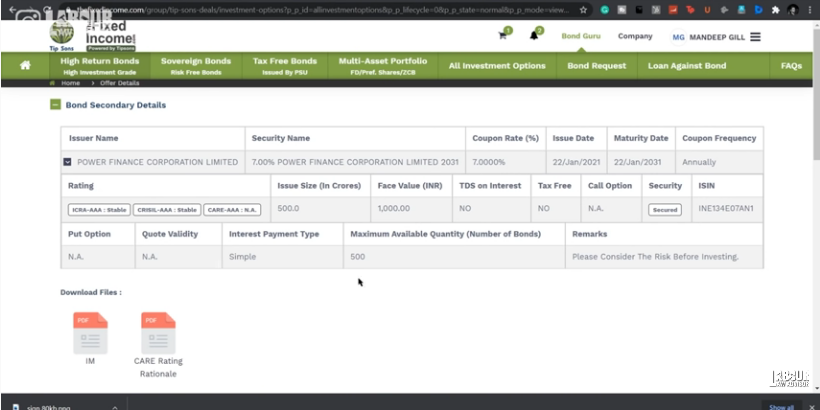Open the hamburger menu beside Mandeep Gill
This screenshot has width=820, height=410.
(x=755, y=37)
